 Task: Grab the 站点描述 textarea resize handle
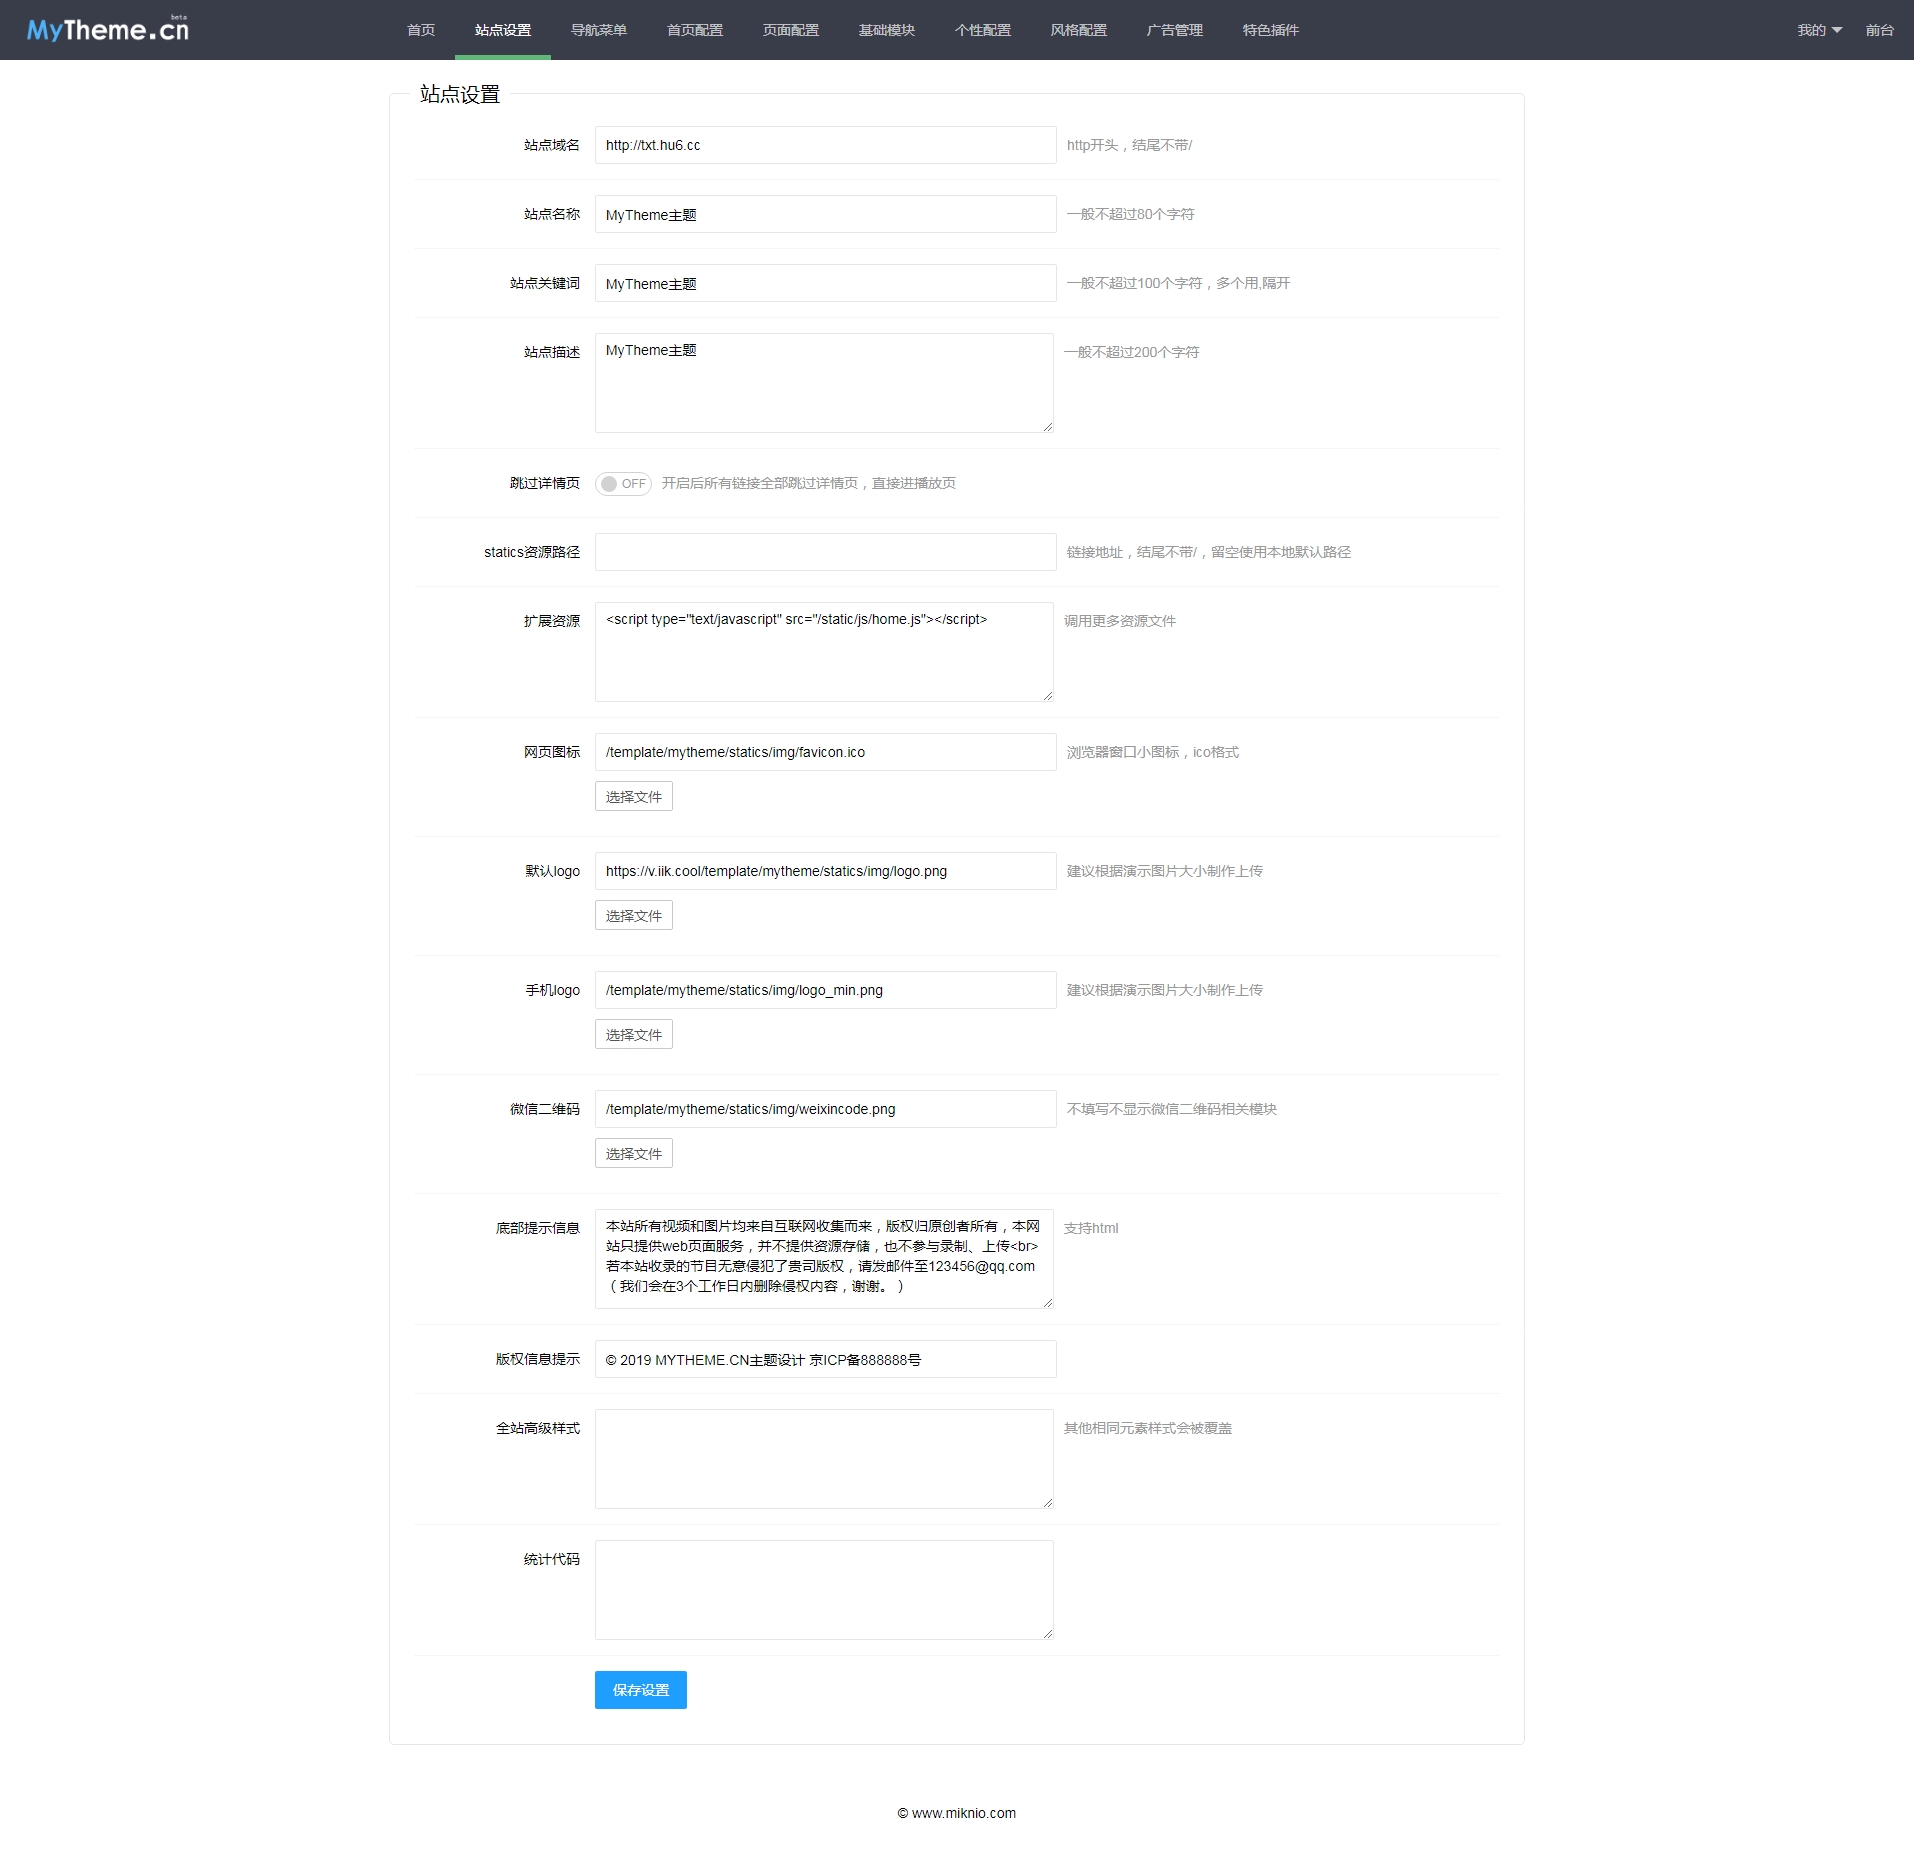click(1047, 427)
